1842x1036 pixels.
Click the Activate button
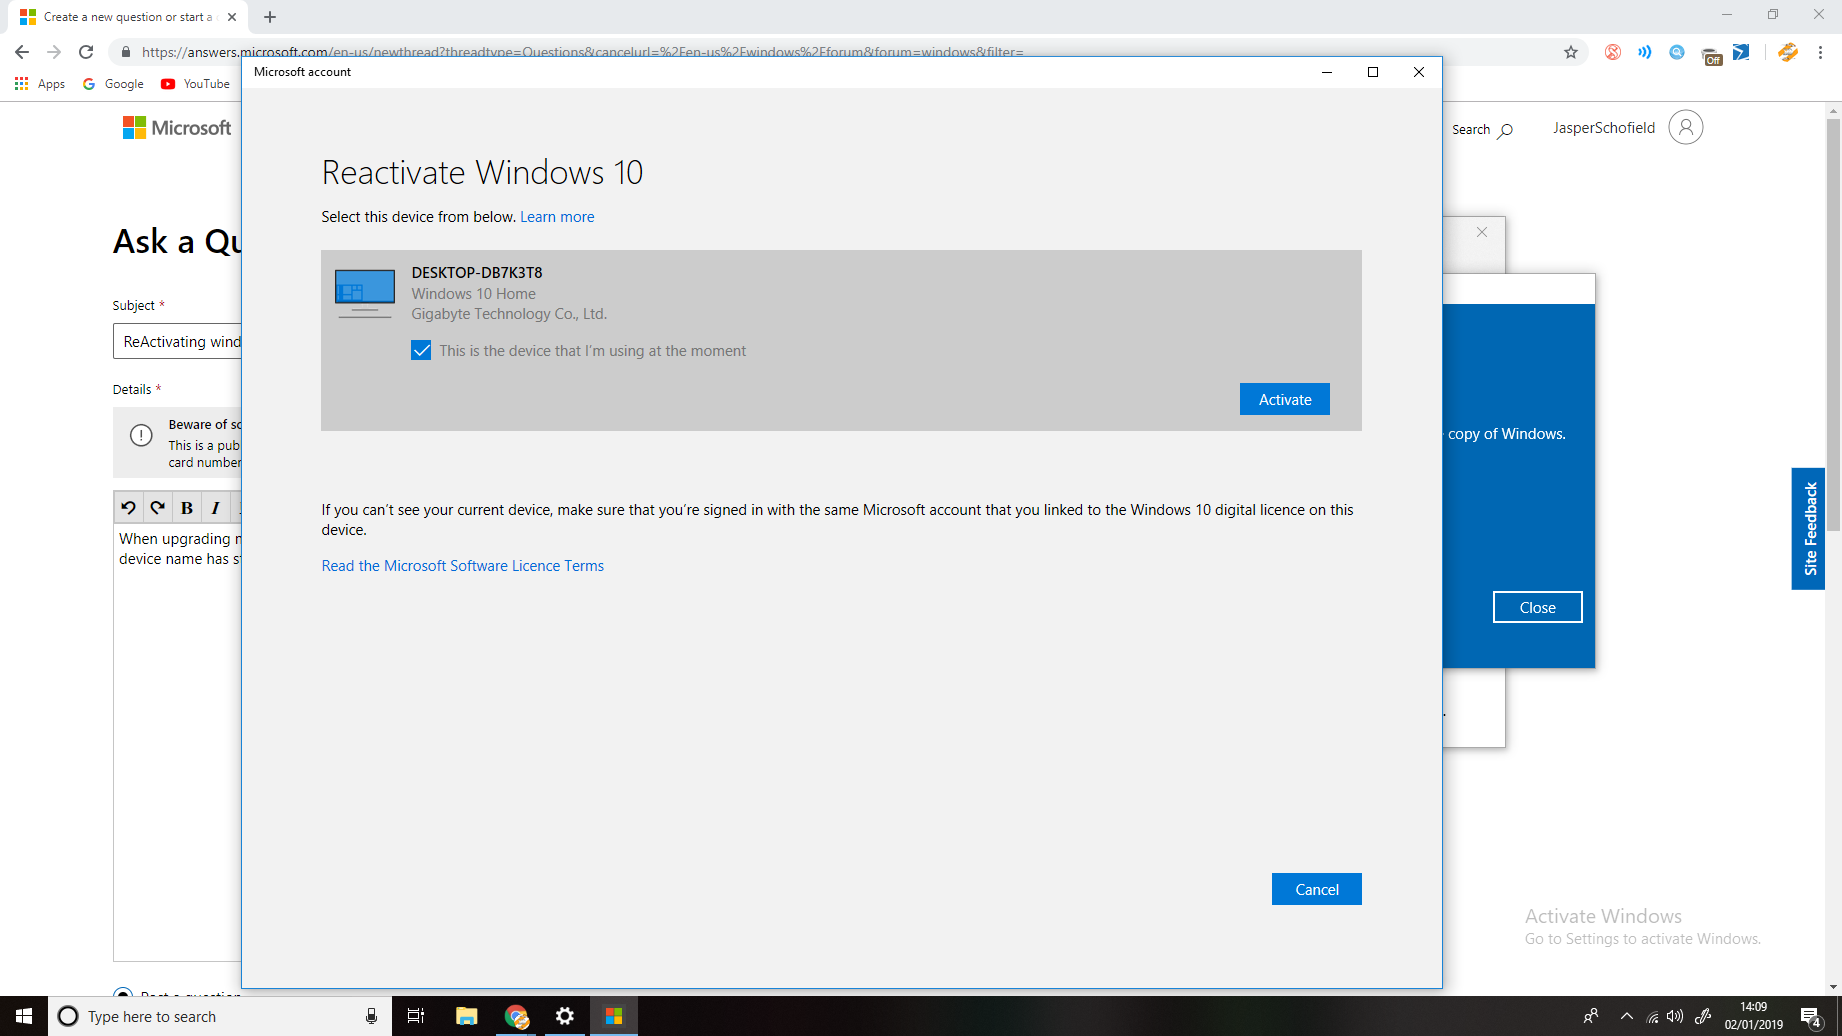pyautogui.click(x=1284, y=399)
